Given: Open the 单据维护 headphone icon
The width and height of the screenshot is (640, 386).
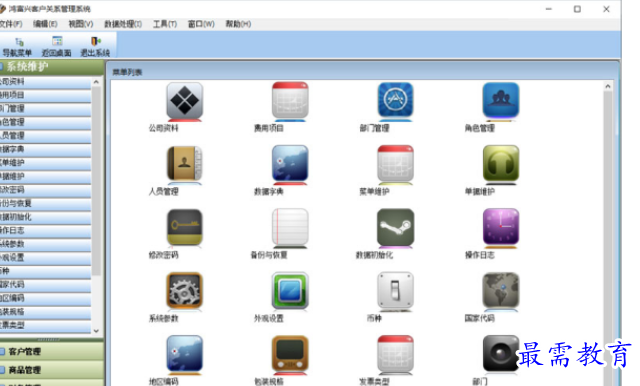Looking at the screenshot, I should click(x=501, y=164).
